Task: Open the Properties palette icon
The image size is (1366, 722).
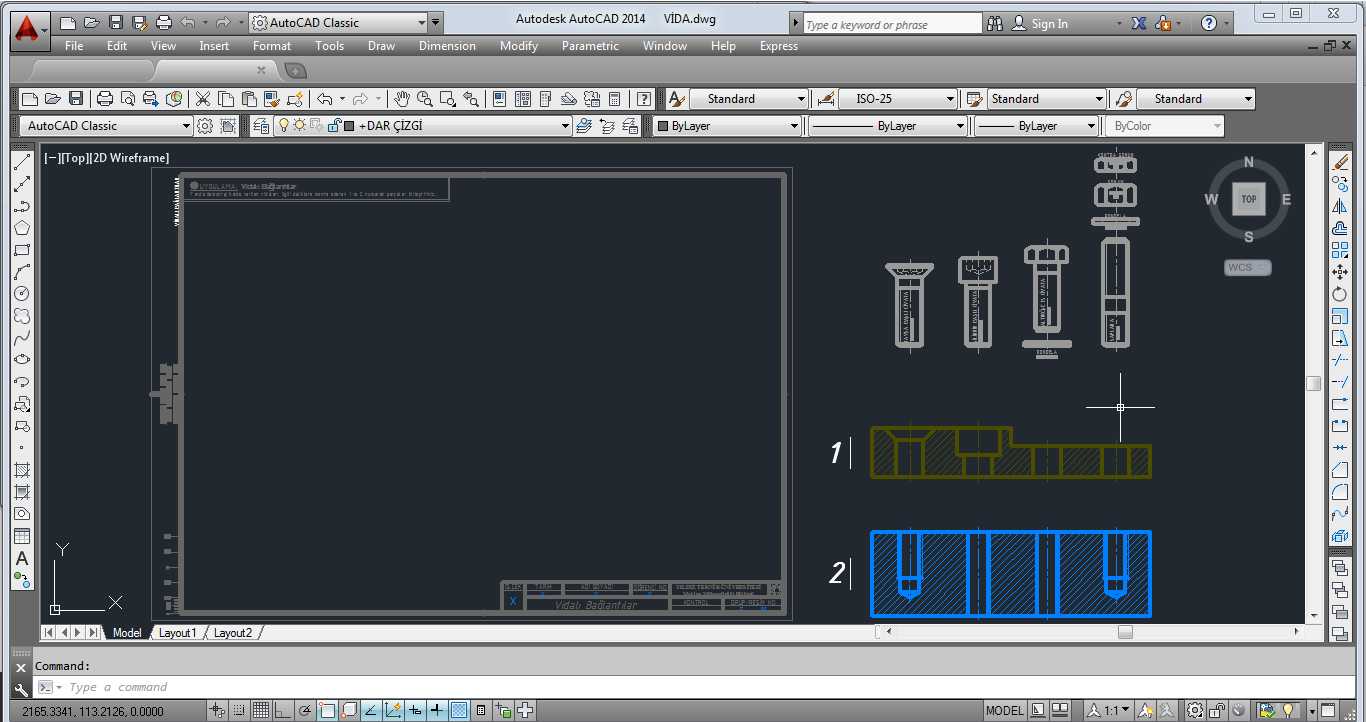Action: (499, 99)
